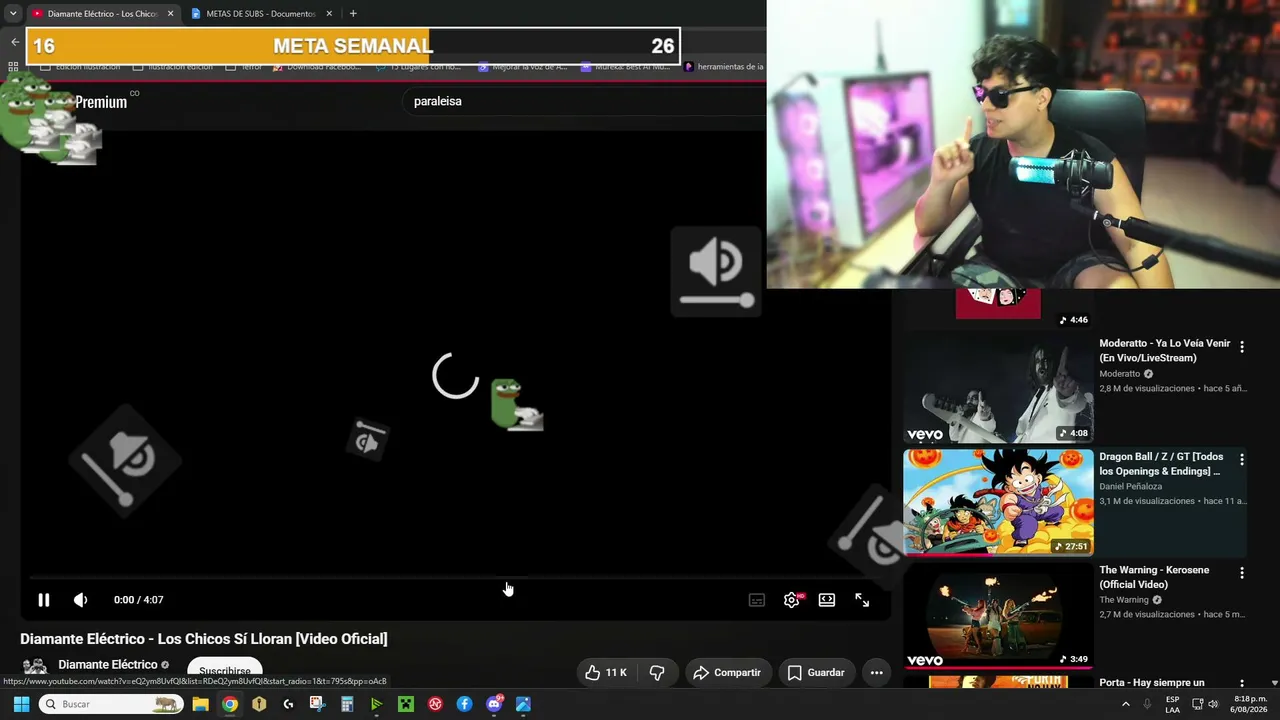Click the Compartir button
The height and width of the screenshot is (720, 1280).
(x=727, y=673)
